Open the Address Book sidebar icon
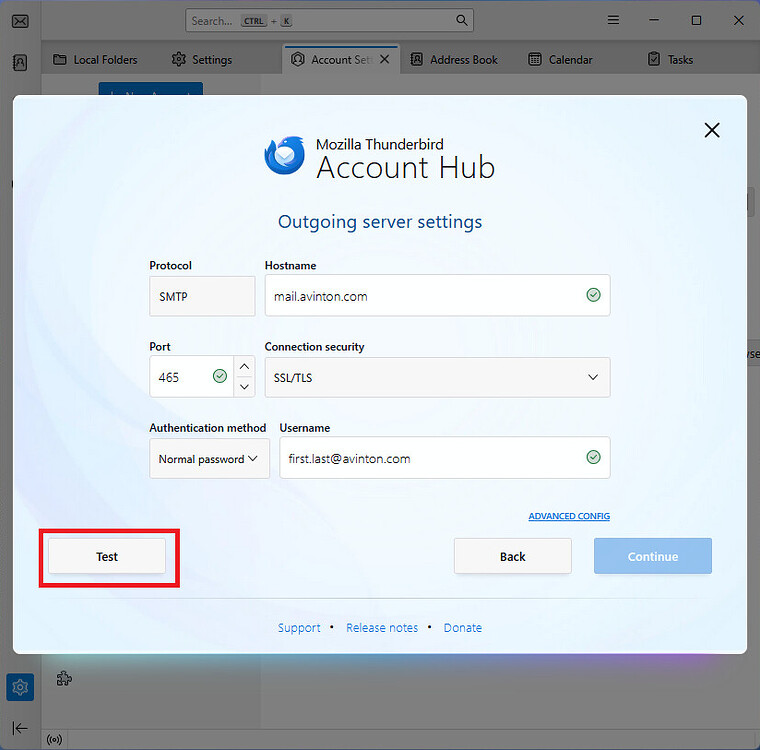The image size is (760, 750). point(20,63)
